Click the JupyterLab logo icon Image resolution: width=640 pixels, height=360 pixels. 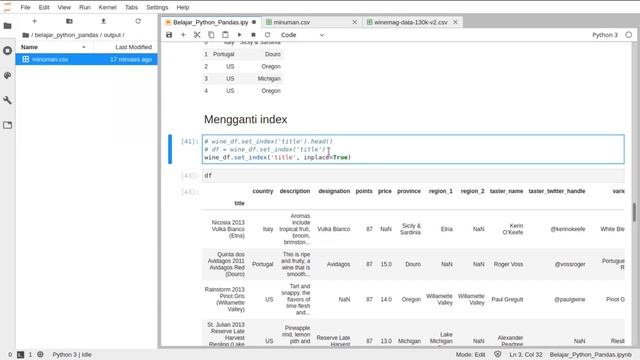(x=7, y=7)
